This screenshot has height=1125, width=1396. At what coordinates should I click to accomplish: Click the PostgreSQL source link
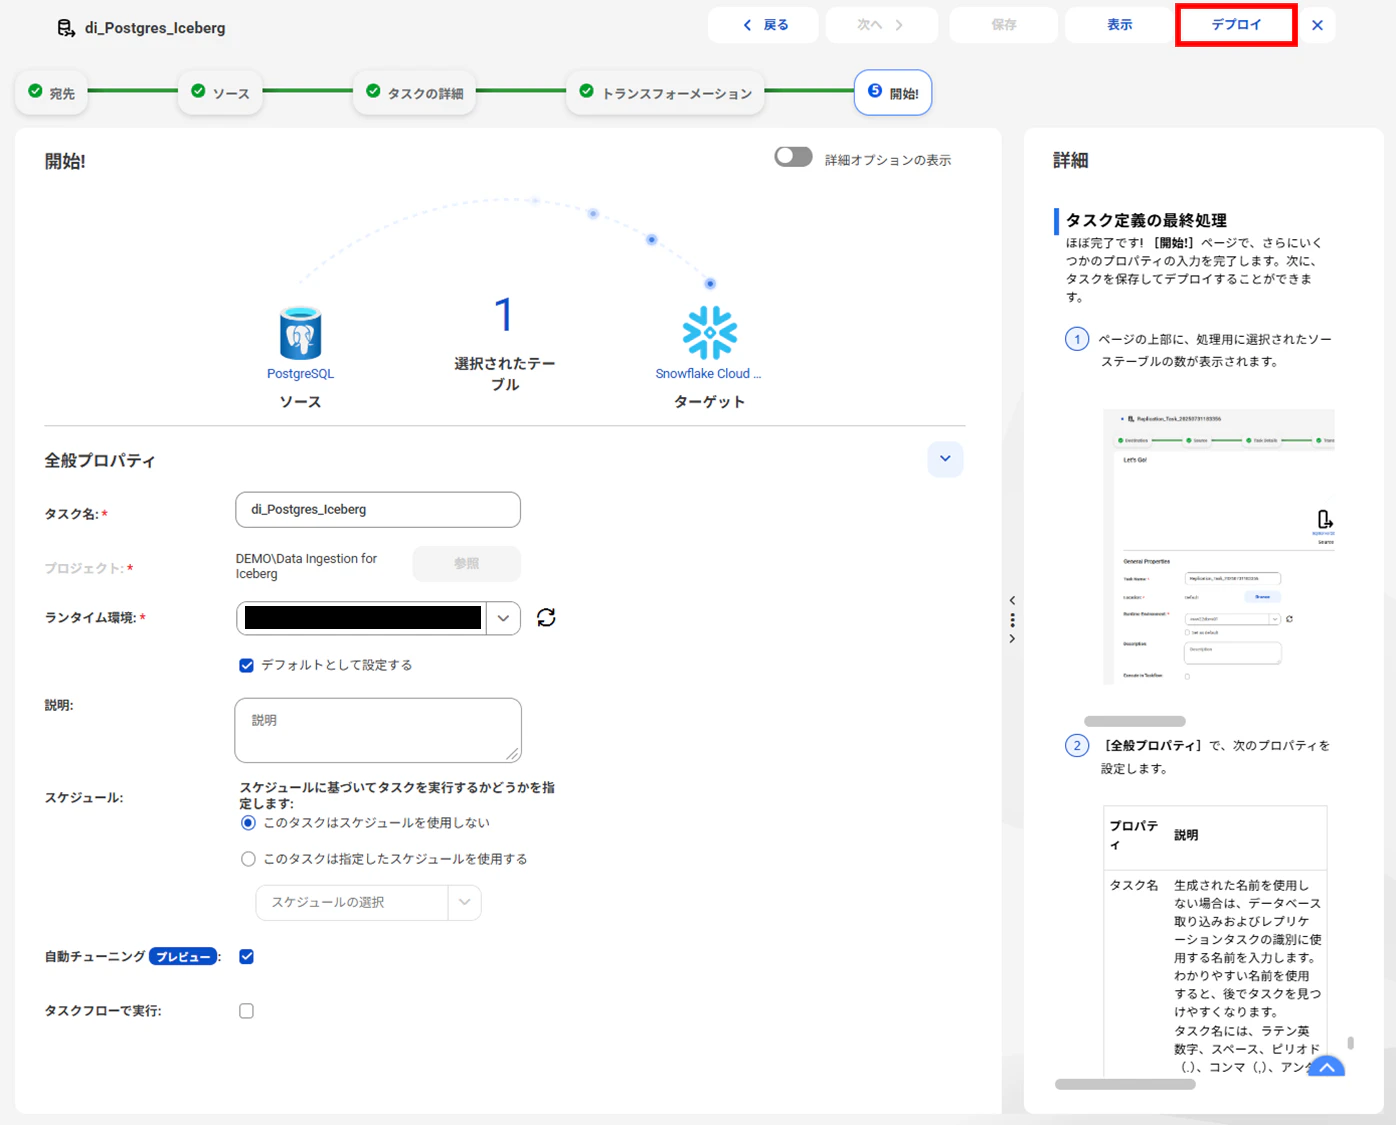(300, 374)
